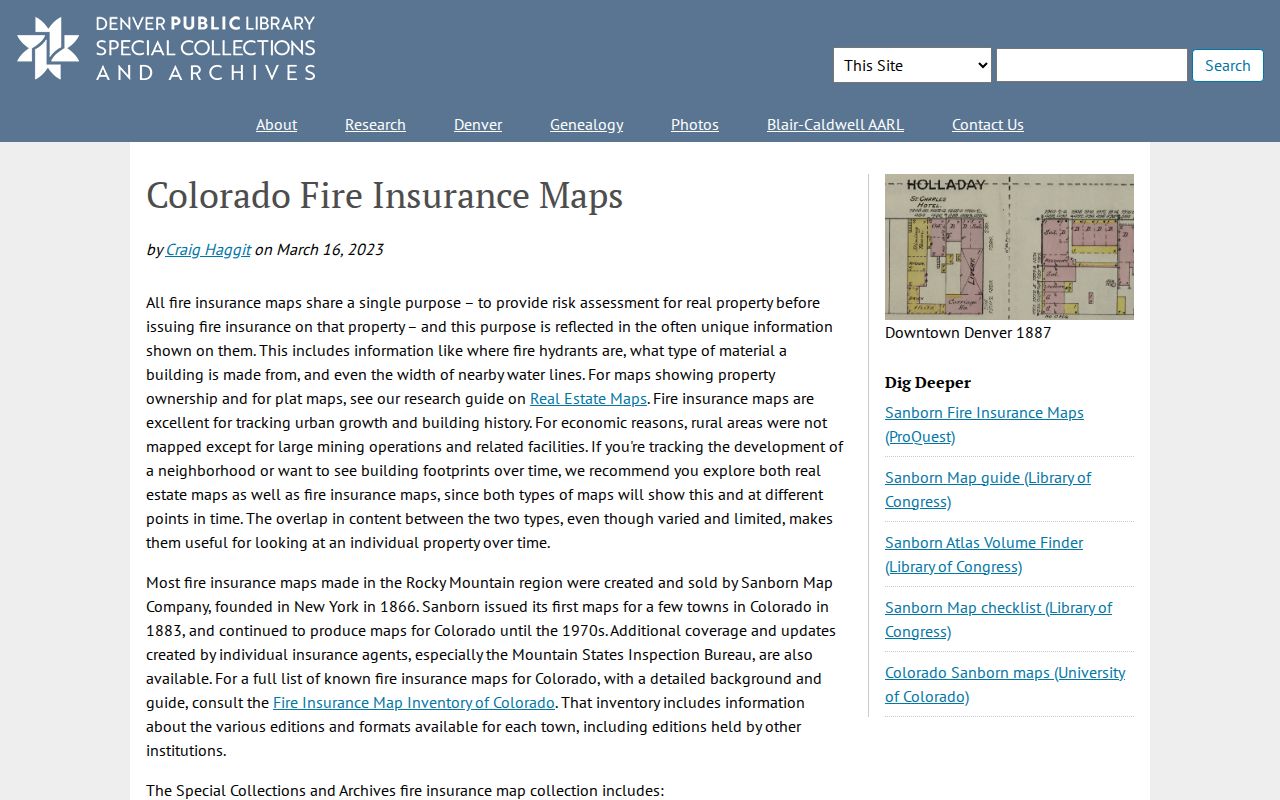Open Fire Insurance Map Inventory of Colorado link
Screen dimensions: 1280x800
[414, 702]
